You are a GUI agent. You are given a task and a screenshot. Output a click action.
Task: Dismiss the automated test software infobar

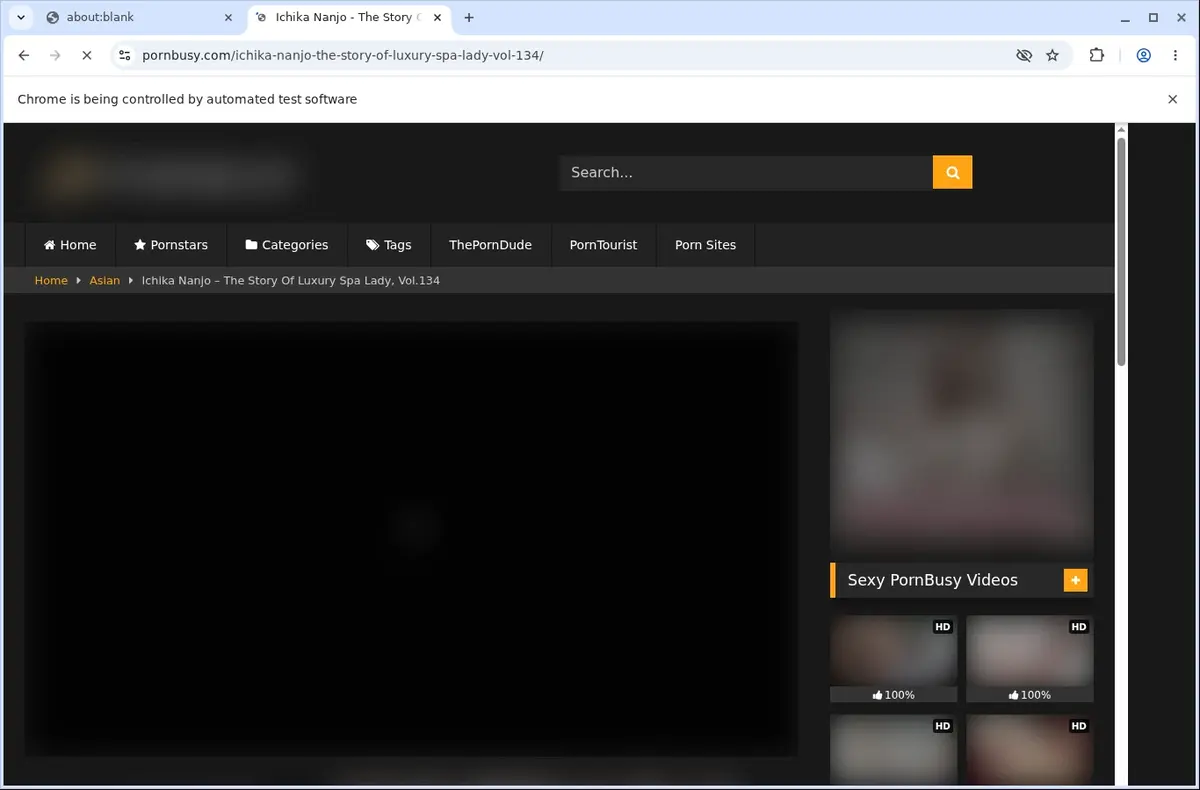point(1173,99)
